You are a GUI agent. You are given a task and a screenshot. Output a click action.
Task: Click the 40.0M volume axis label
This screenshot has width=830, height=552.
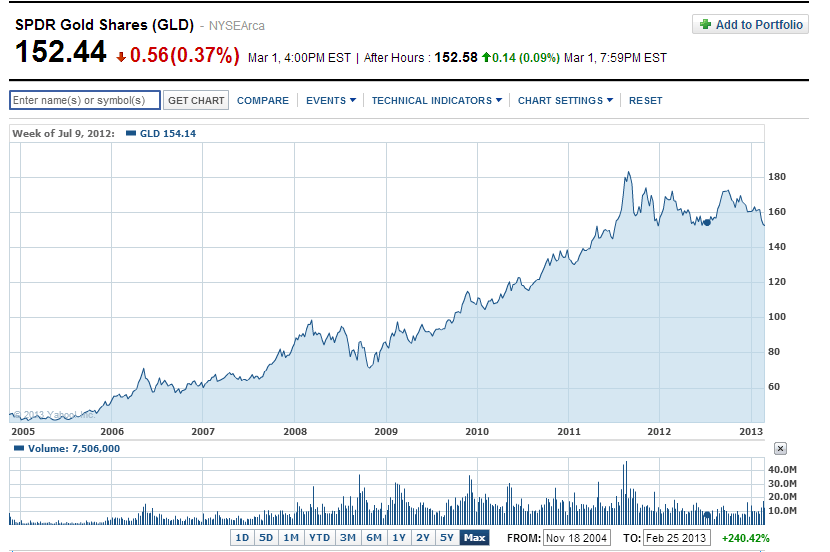782,469
